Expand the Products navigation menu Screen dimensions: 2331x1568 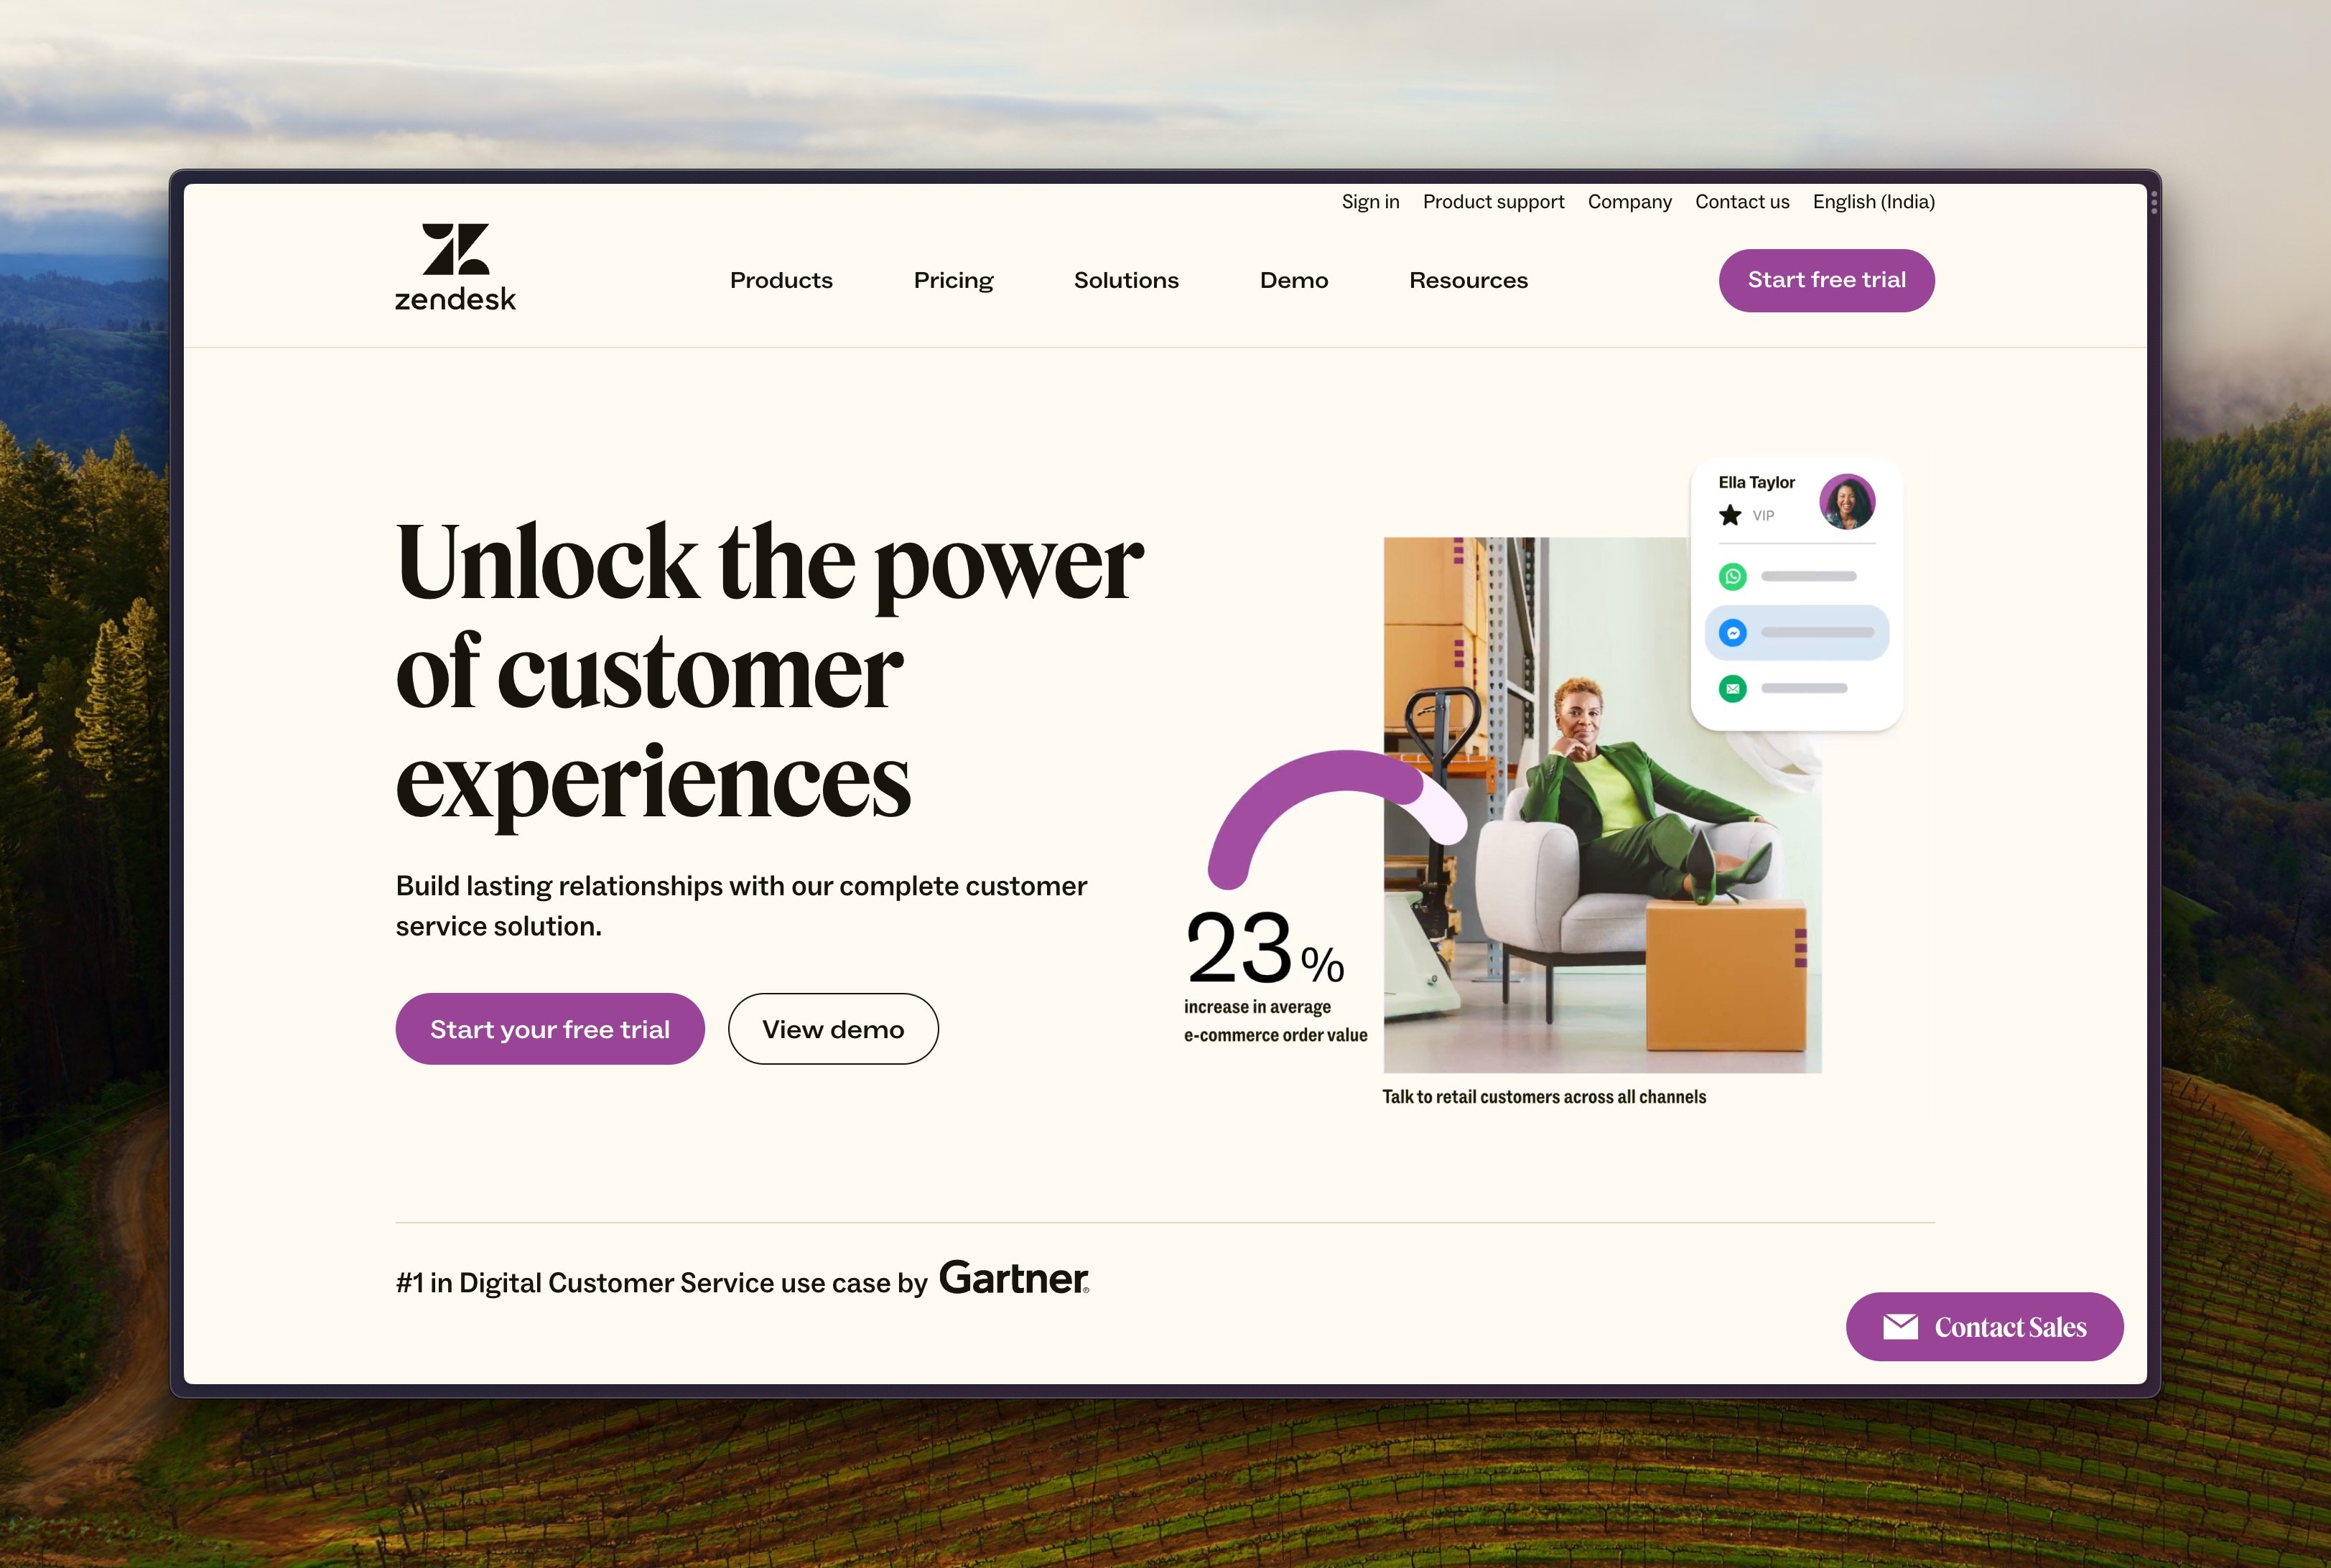pyautogui.click(x=781, y=280)
